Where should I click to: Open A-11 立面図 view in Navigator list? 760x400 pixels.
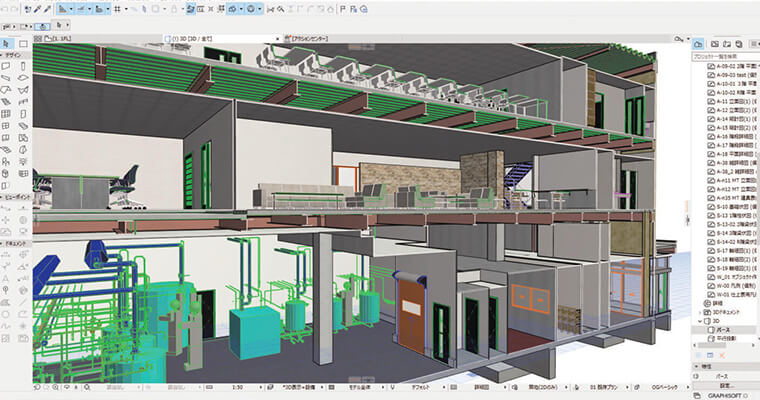tap(735, 103)
